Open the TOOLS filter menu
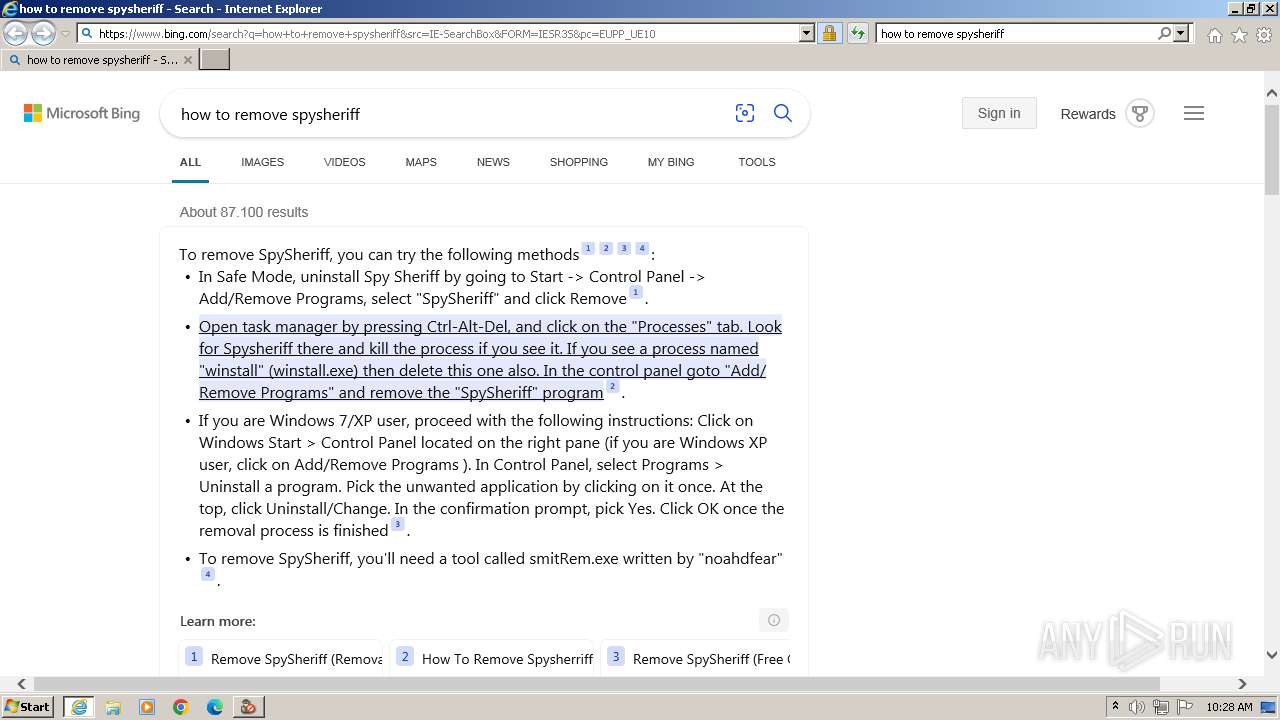This screenshot has width=1280, height=720. click(757, 162)
